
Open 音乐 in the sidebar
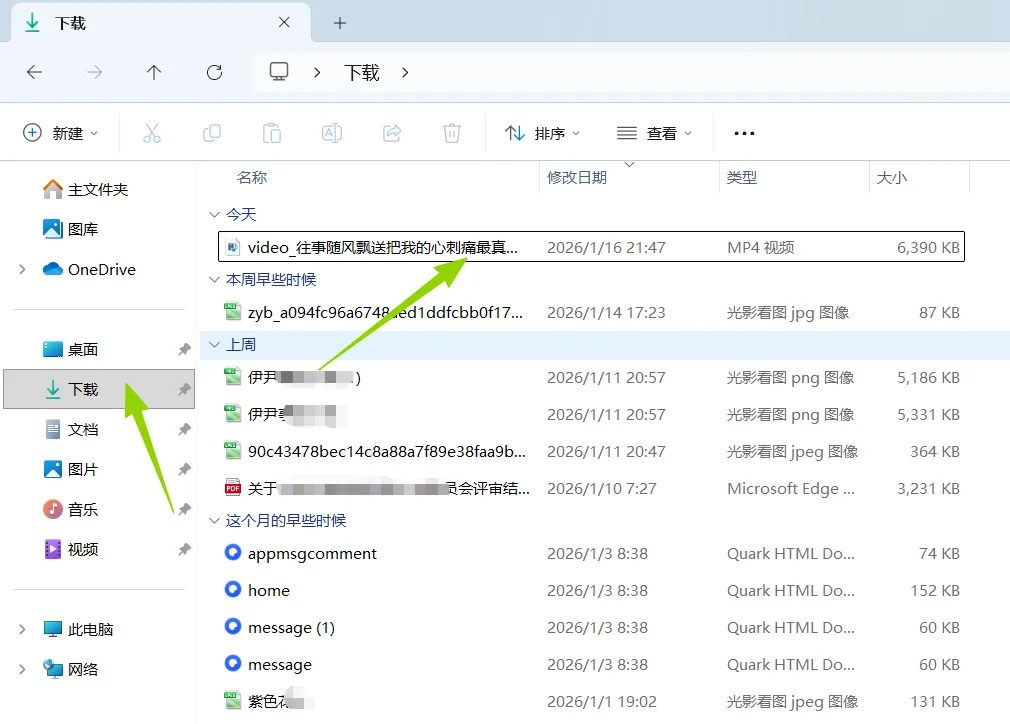pos(71,510)
